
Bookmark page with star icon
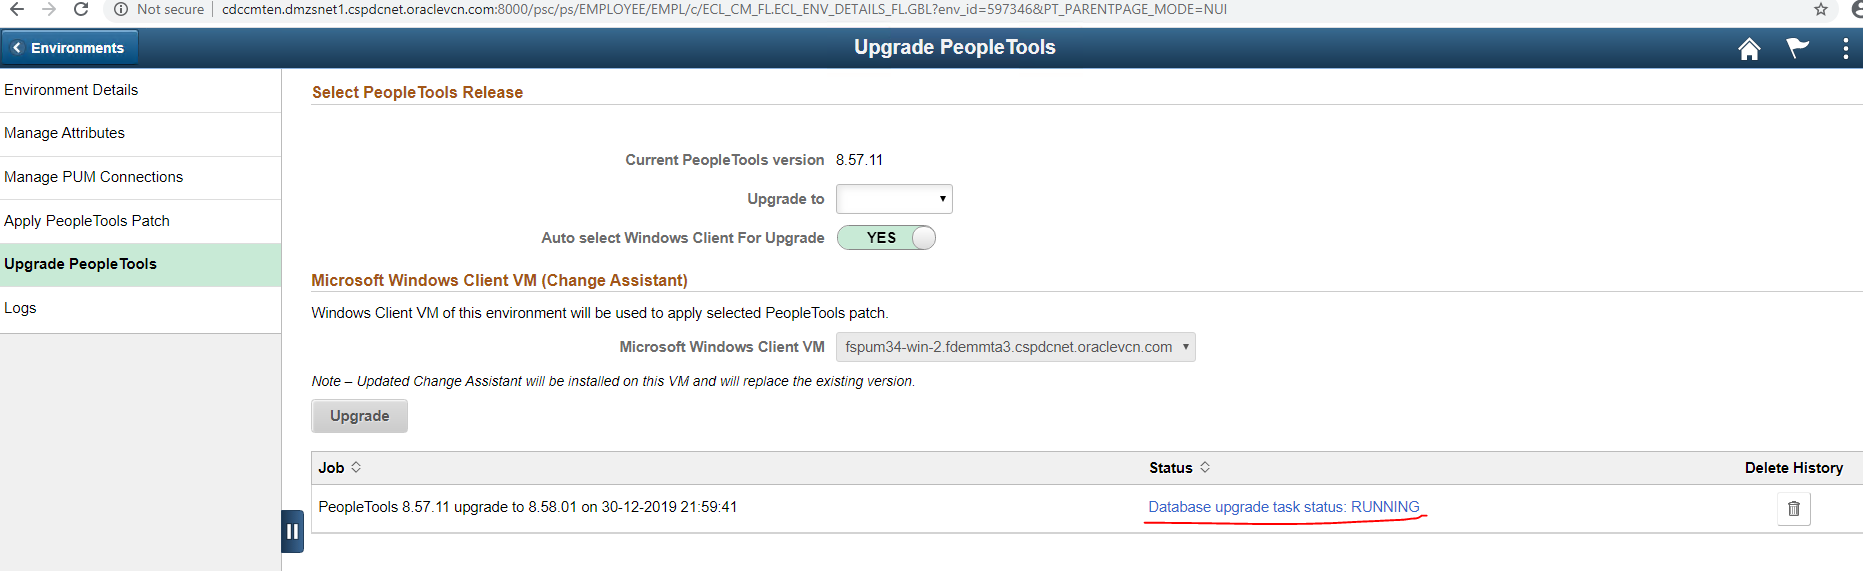(1821, 9)
